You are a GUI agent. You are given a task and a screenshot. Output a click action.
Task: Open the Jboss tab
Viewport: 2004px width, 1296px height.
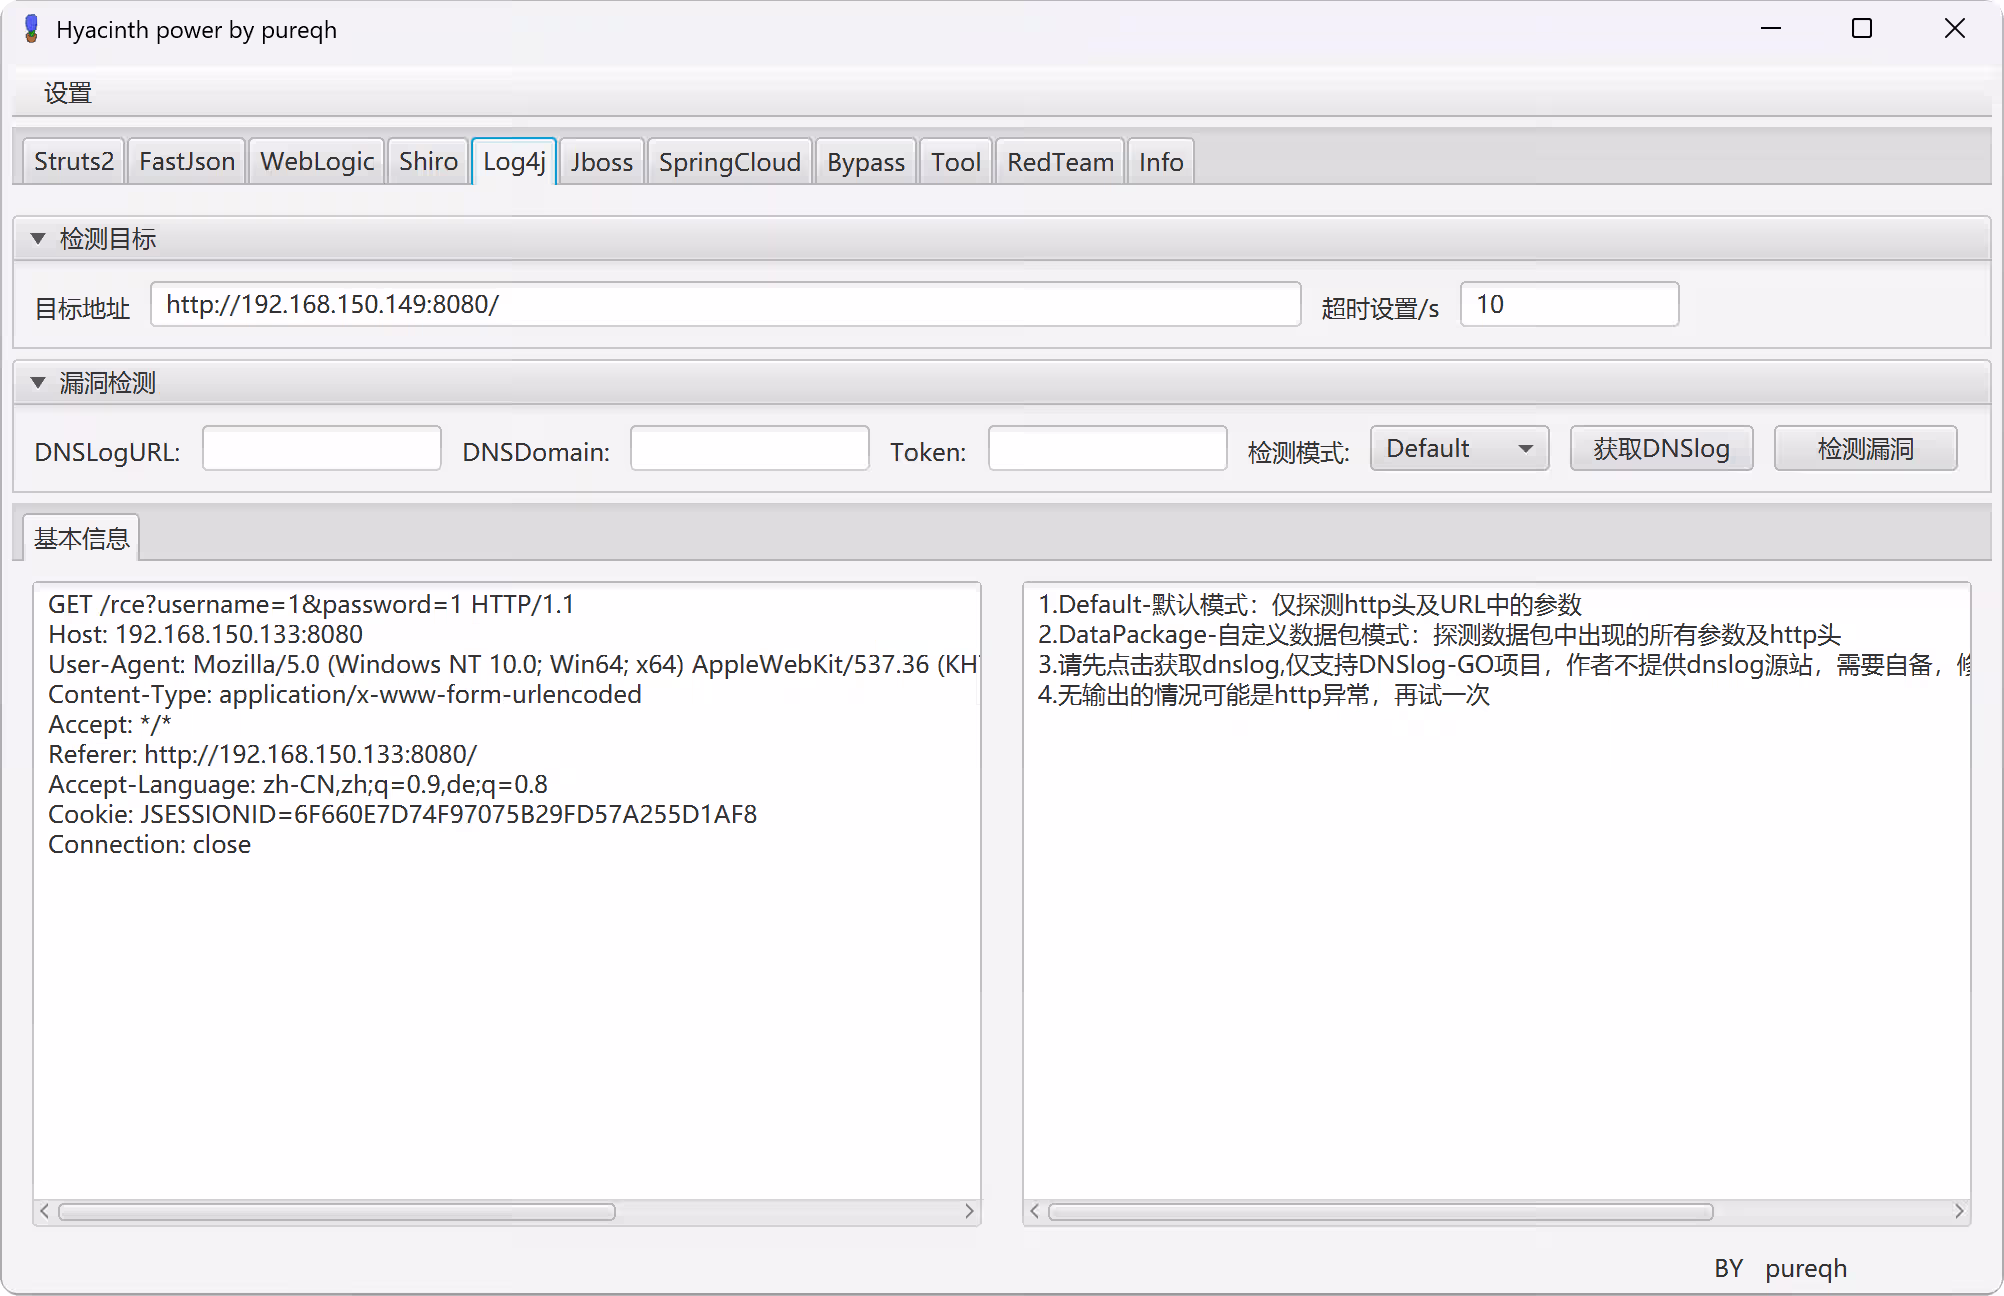tap(600, 160)
